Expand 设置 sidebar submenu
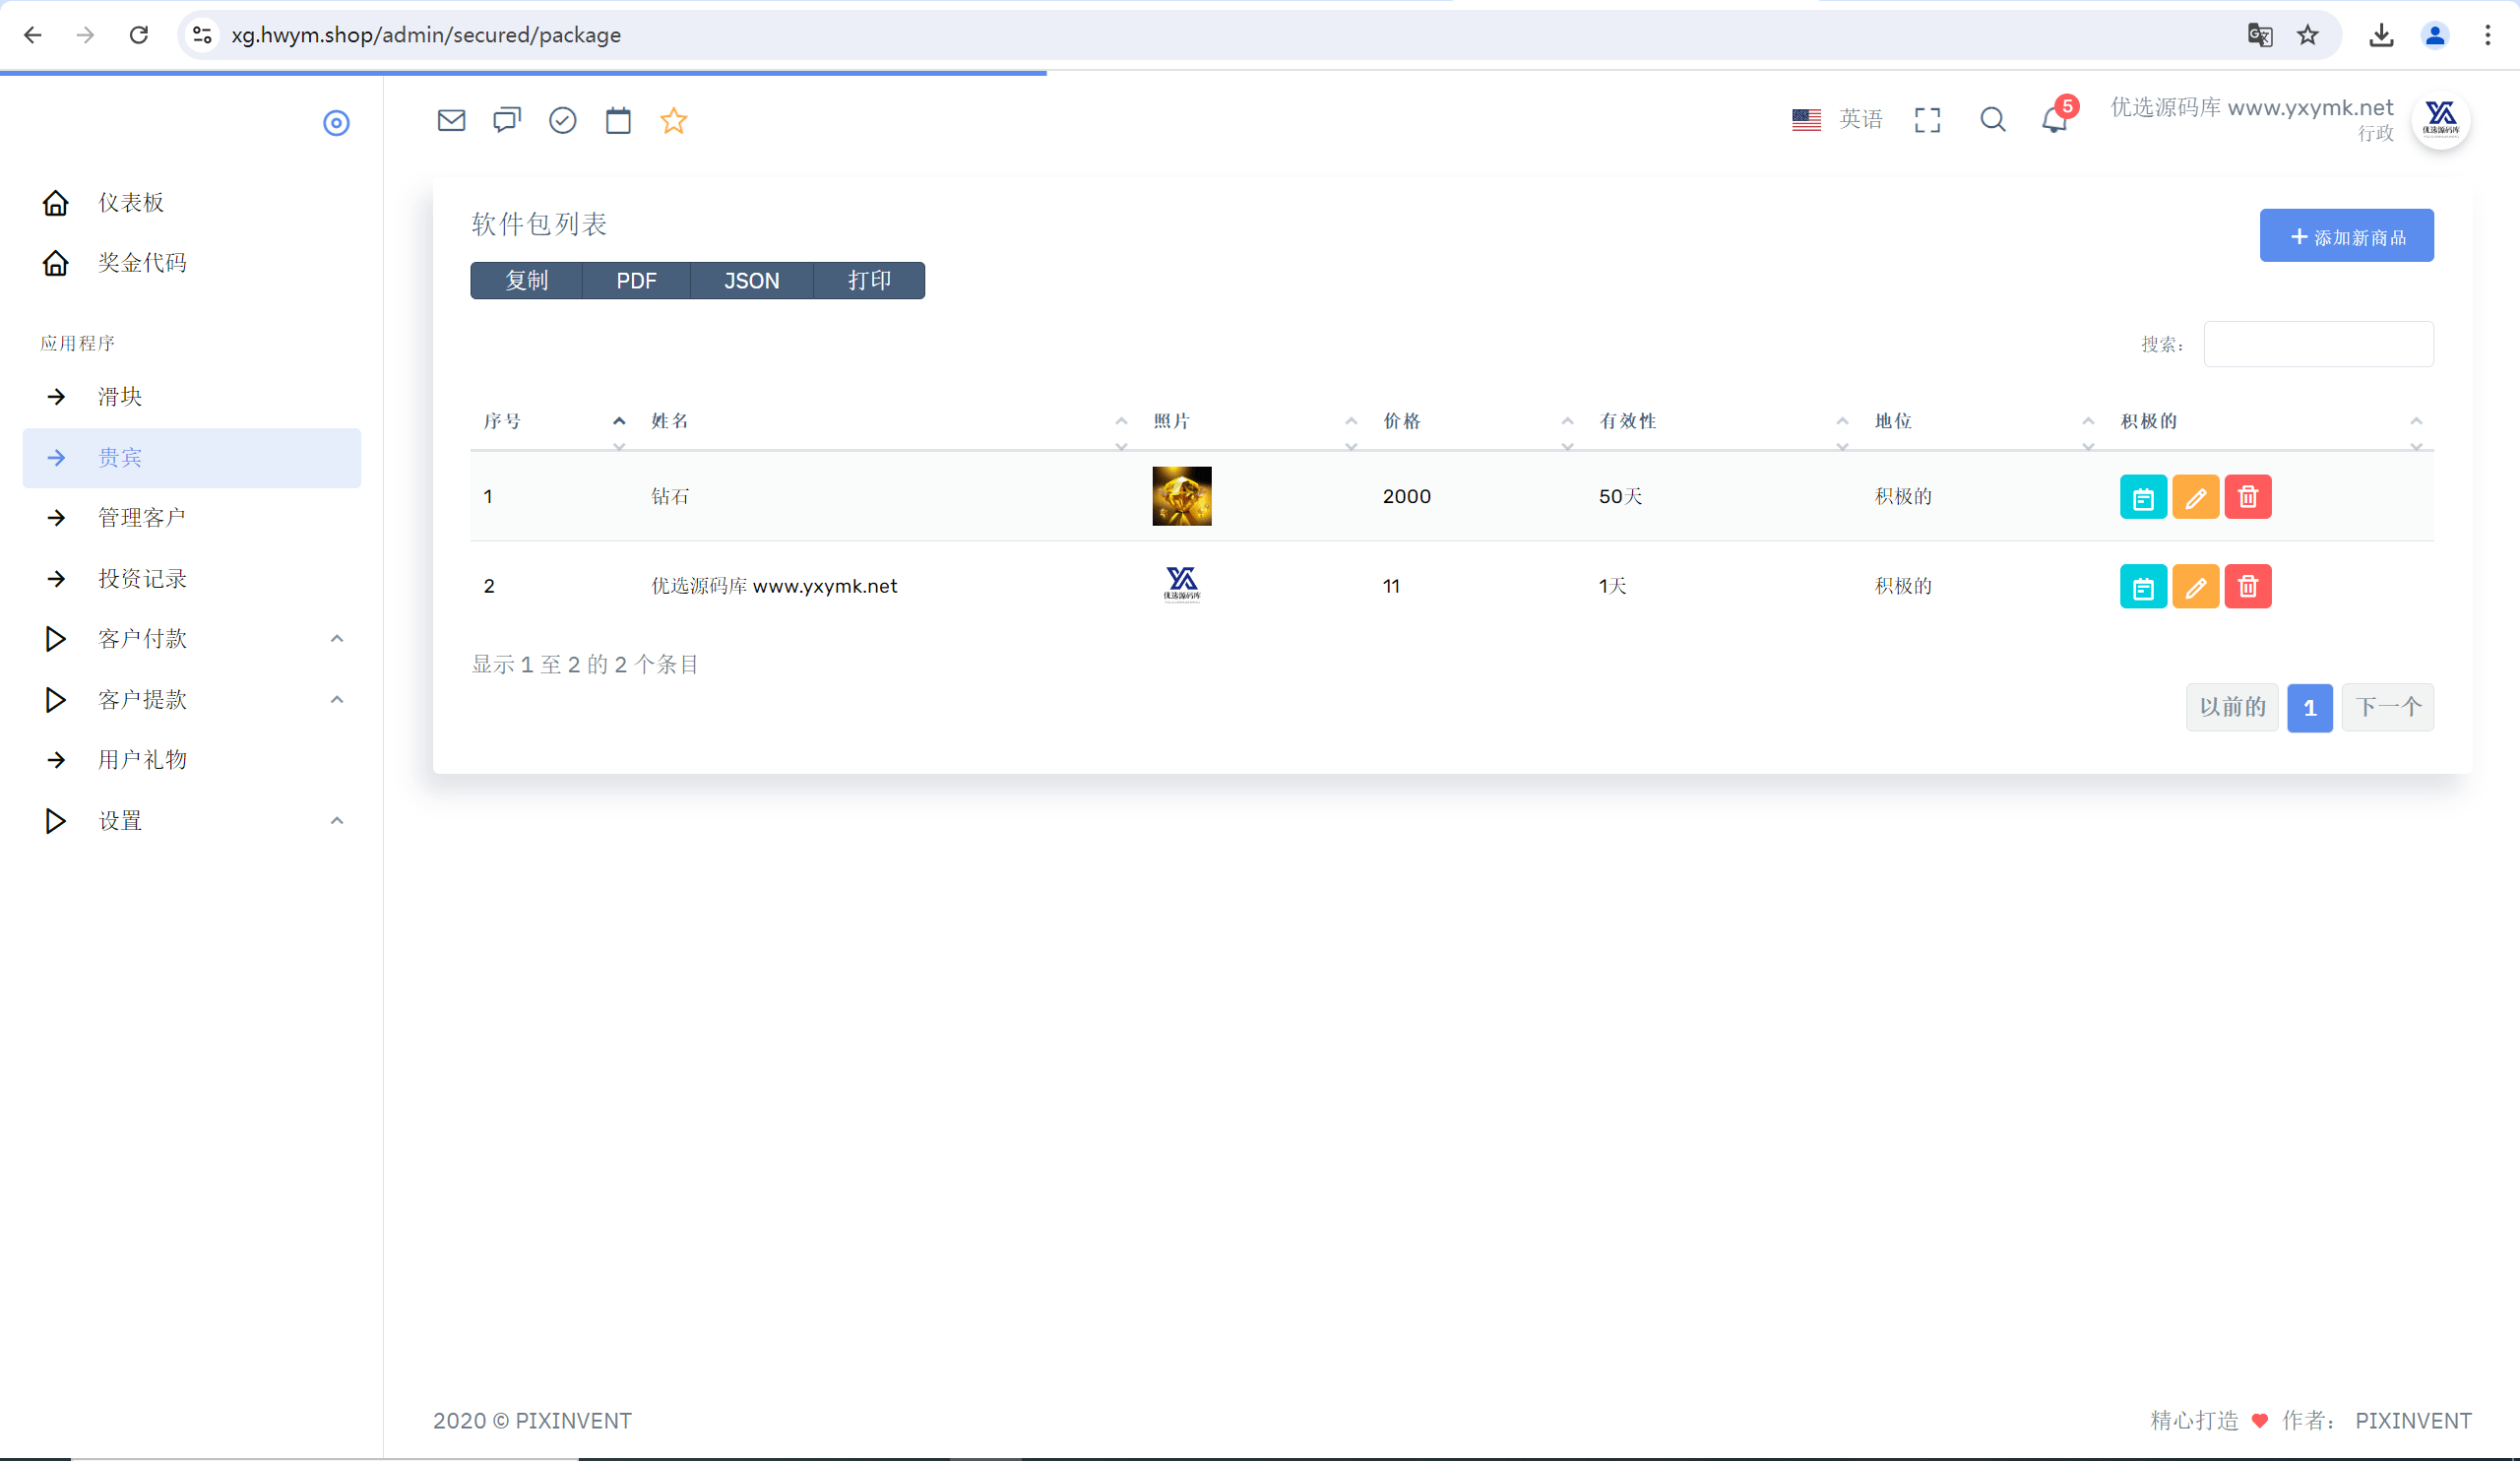 (x=191, y=821)
